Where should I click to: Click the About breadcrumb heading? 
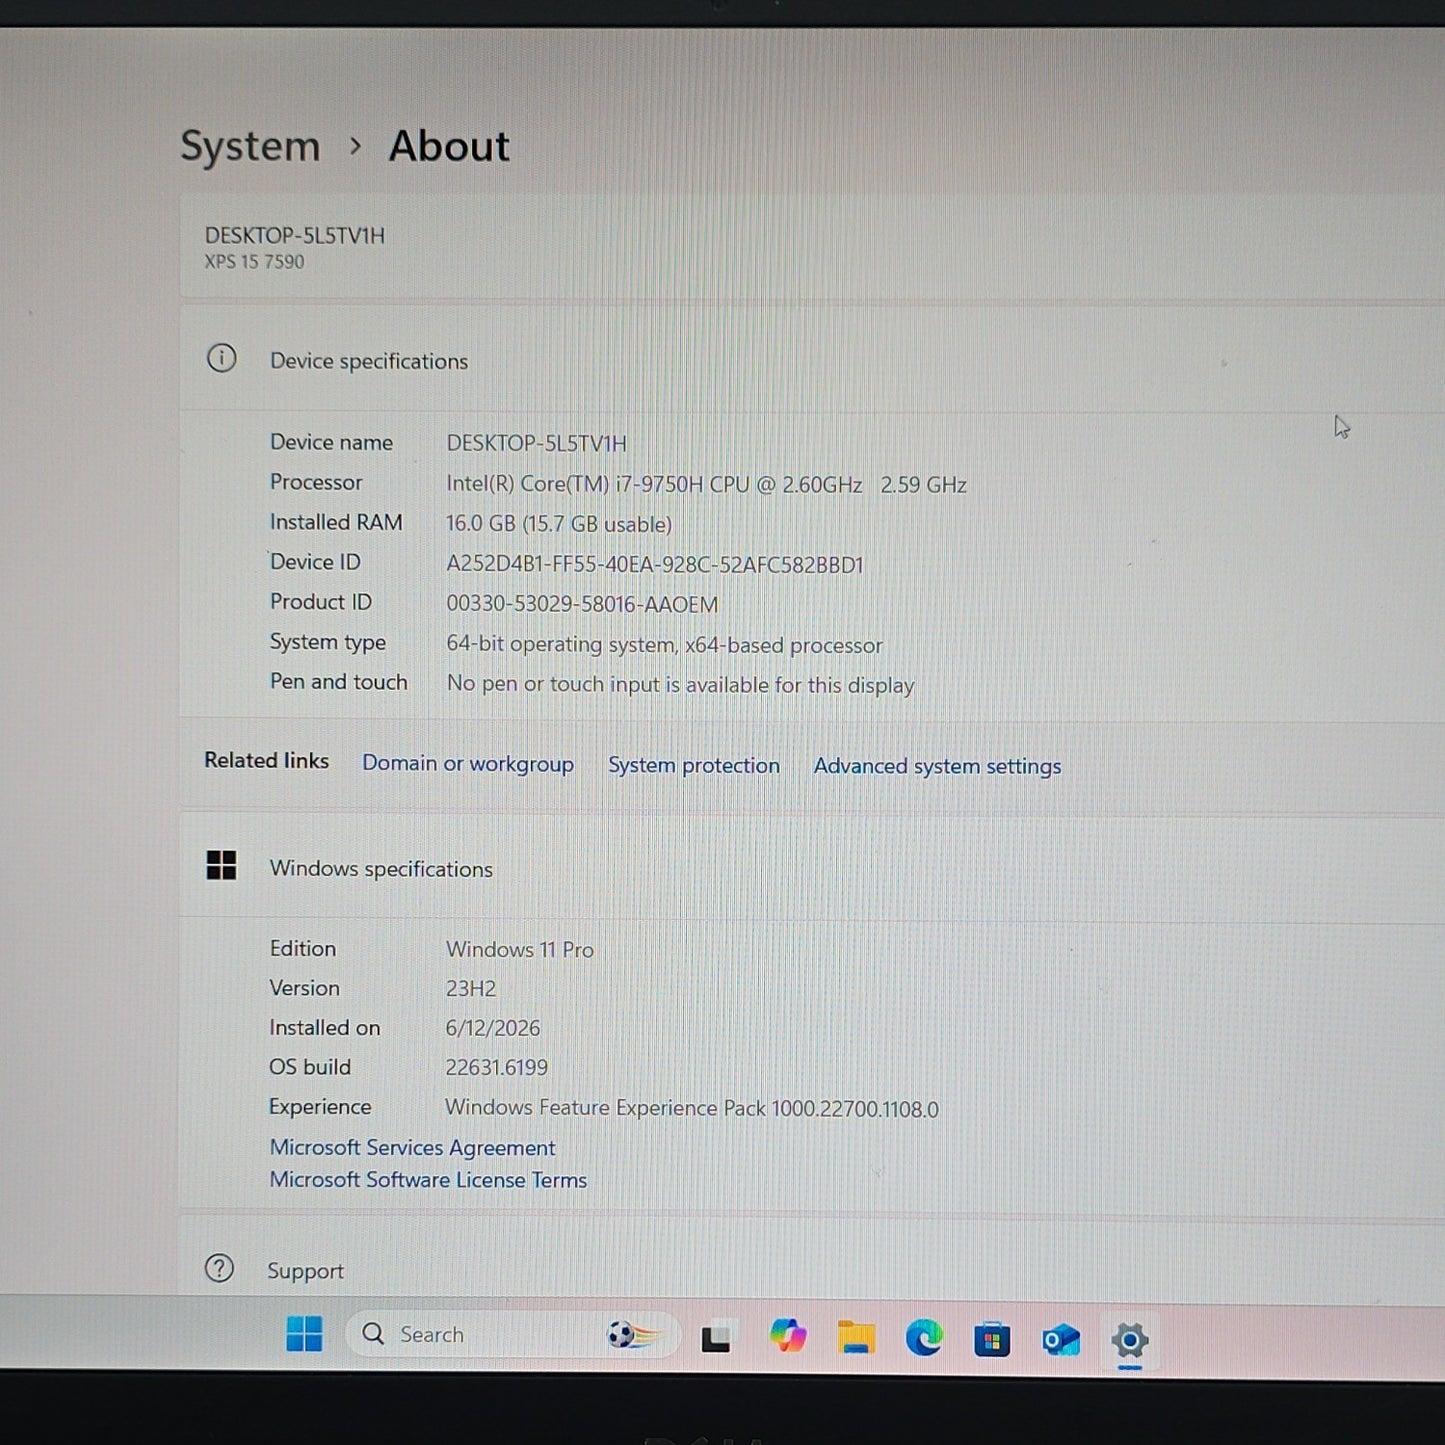pos(449,146)
